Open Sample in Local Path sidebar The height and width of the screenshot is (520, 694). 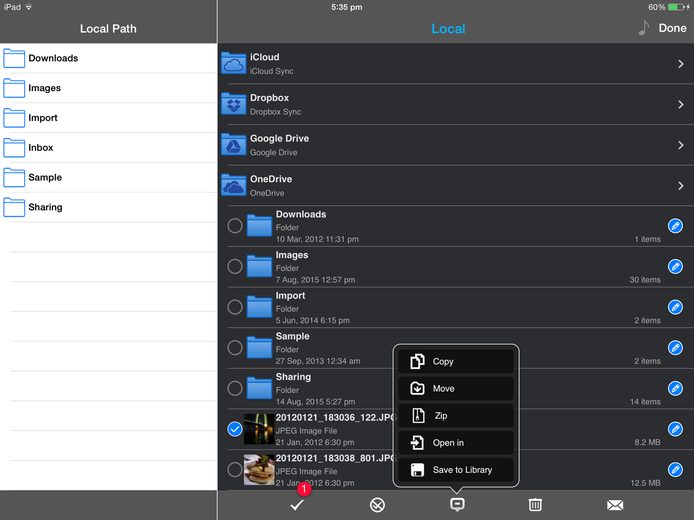click(108, 177)
